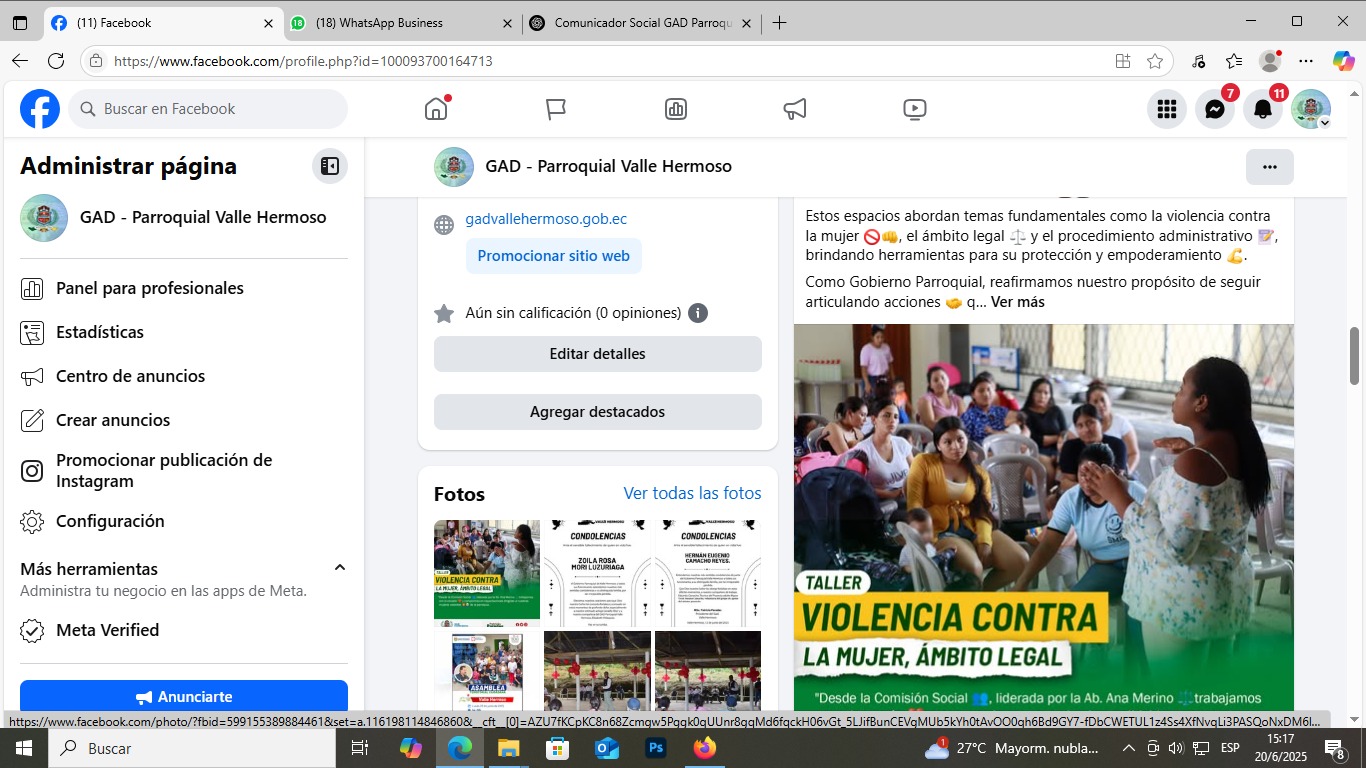Toggle the Administrar página sidebar panel

329,166
